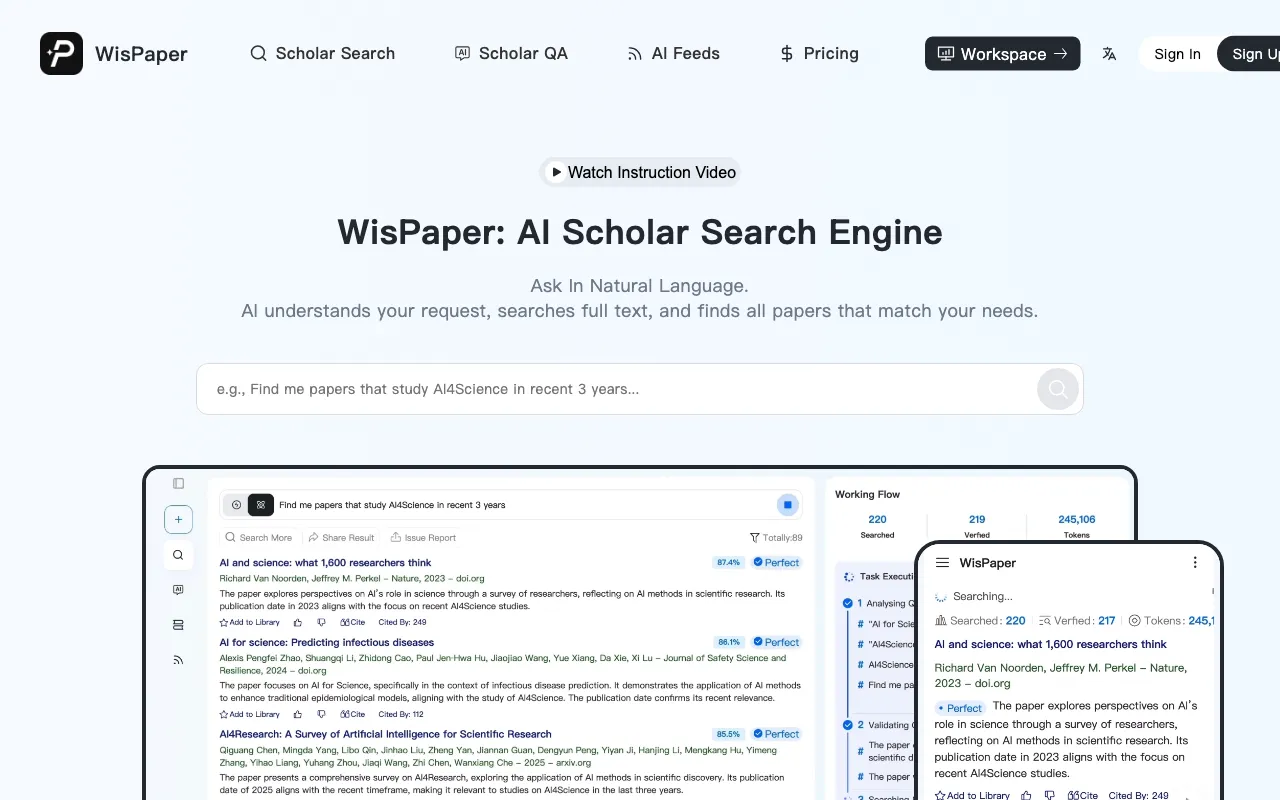Select the library stack icon in preview sidebar
The image size is (1280, 800).
click(x=178, y=625)
